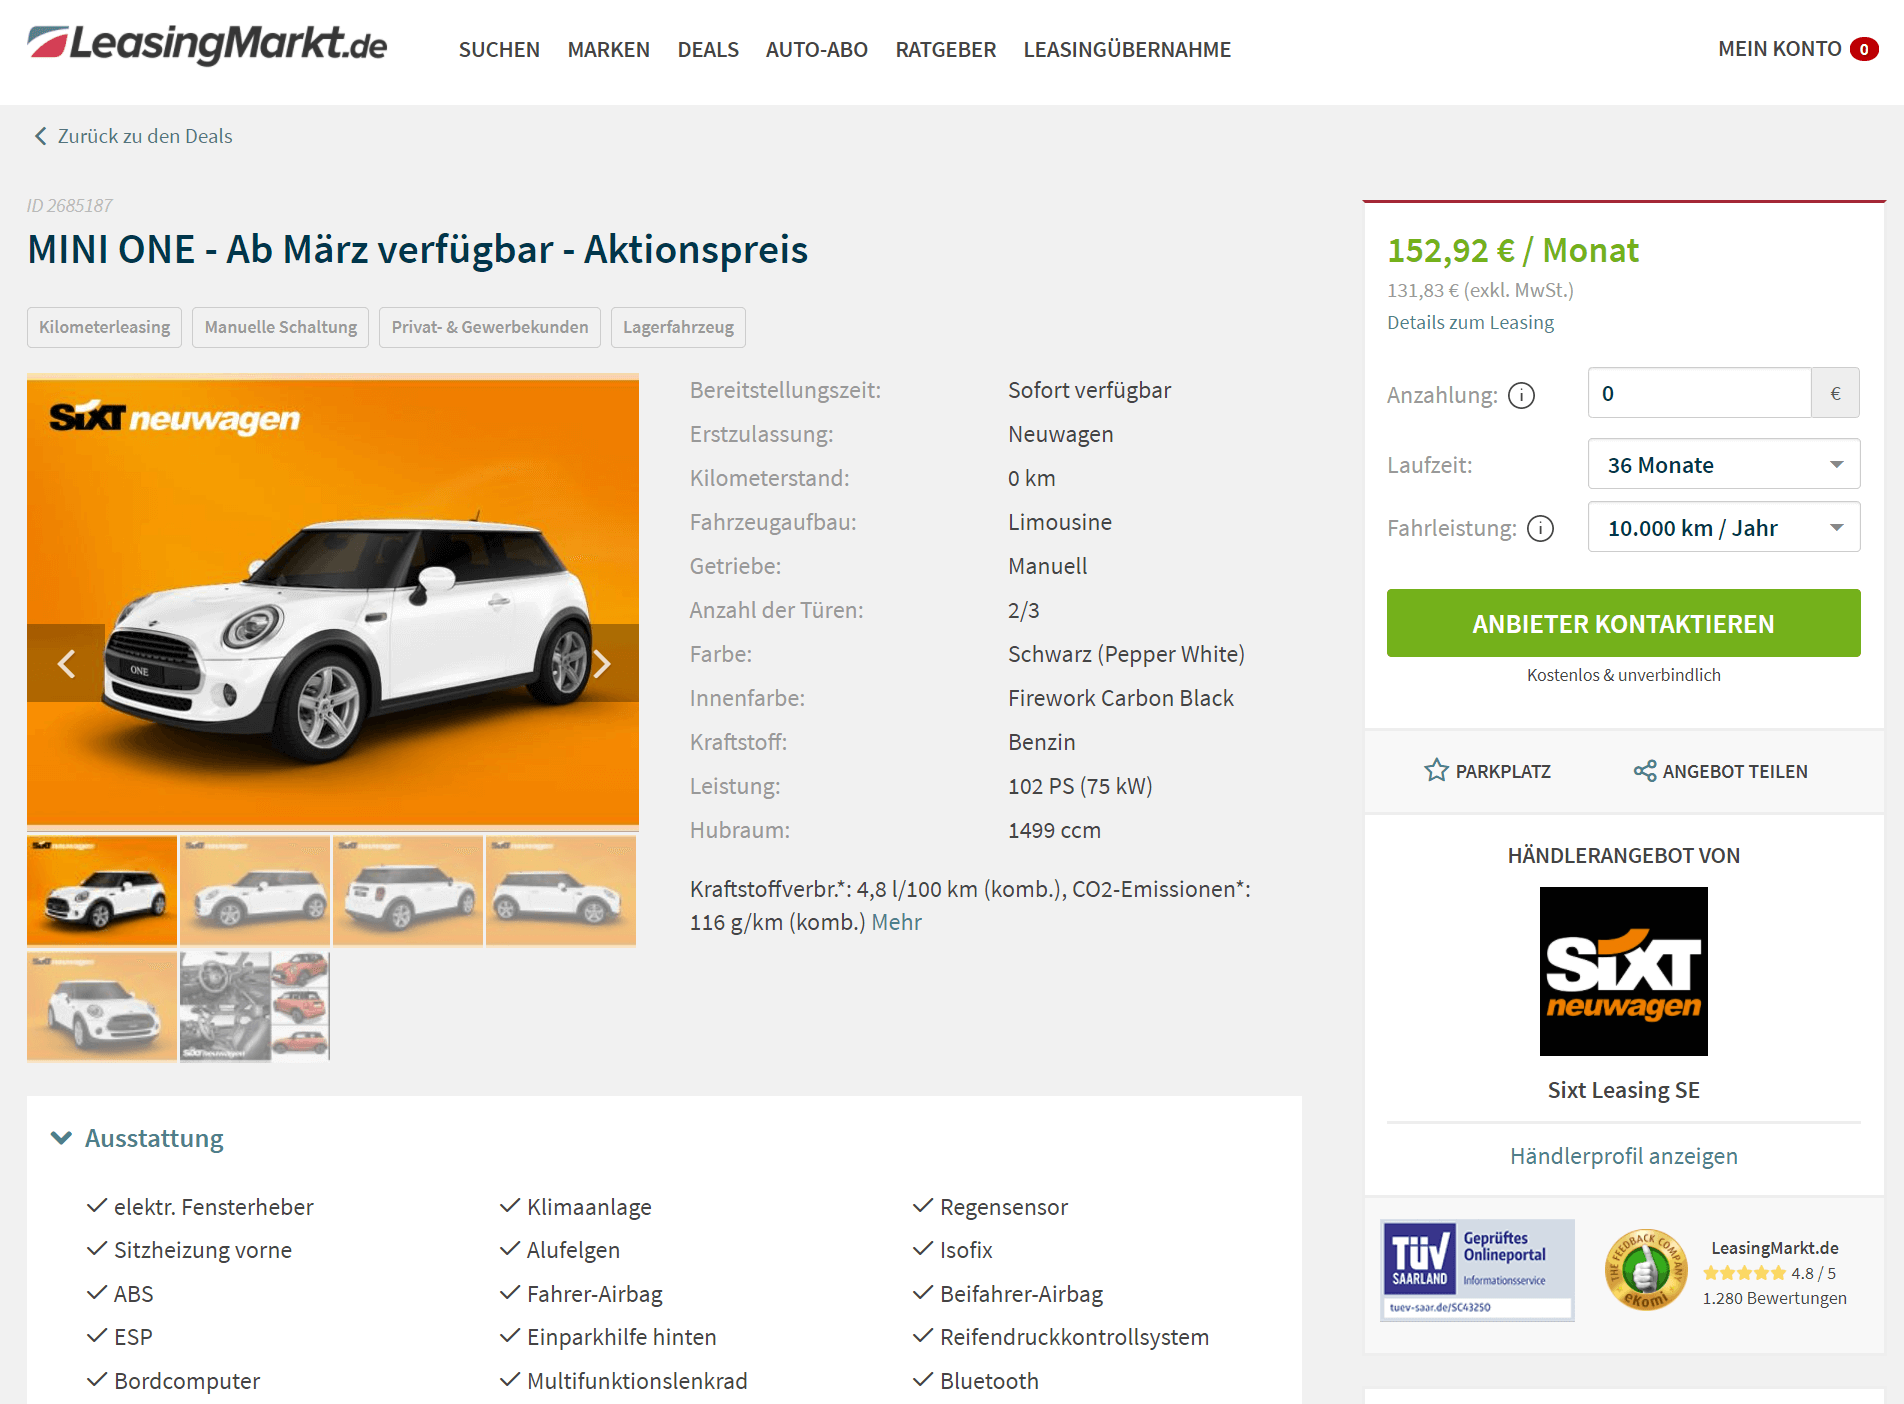Click the Fahrleistung info icon
1904x1404 pixels.
point(1541,528)
